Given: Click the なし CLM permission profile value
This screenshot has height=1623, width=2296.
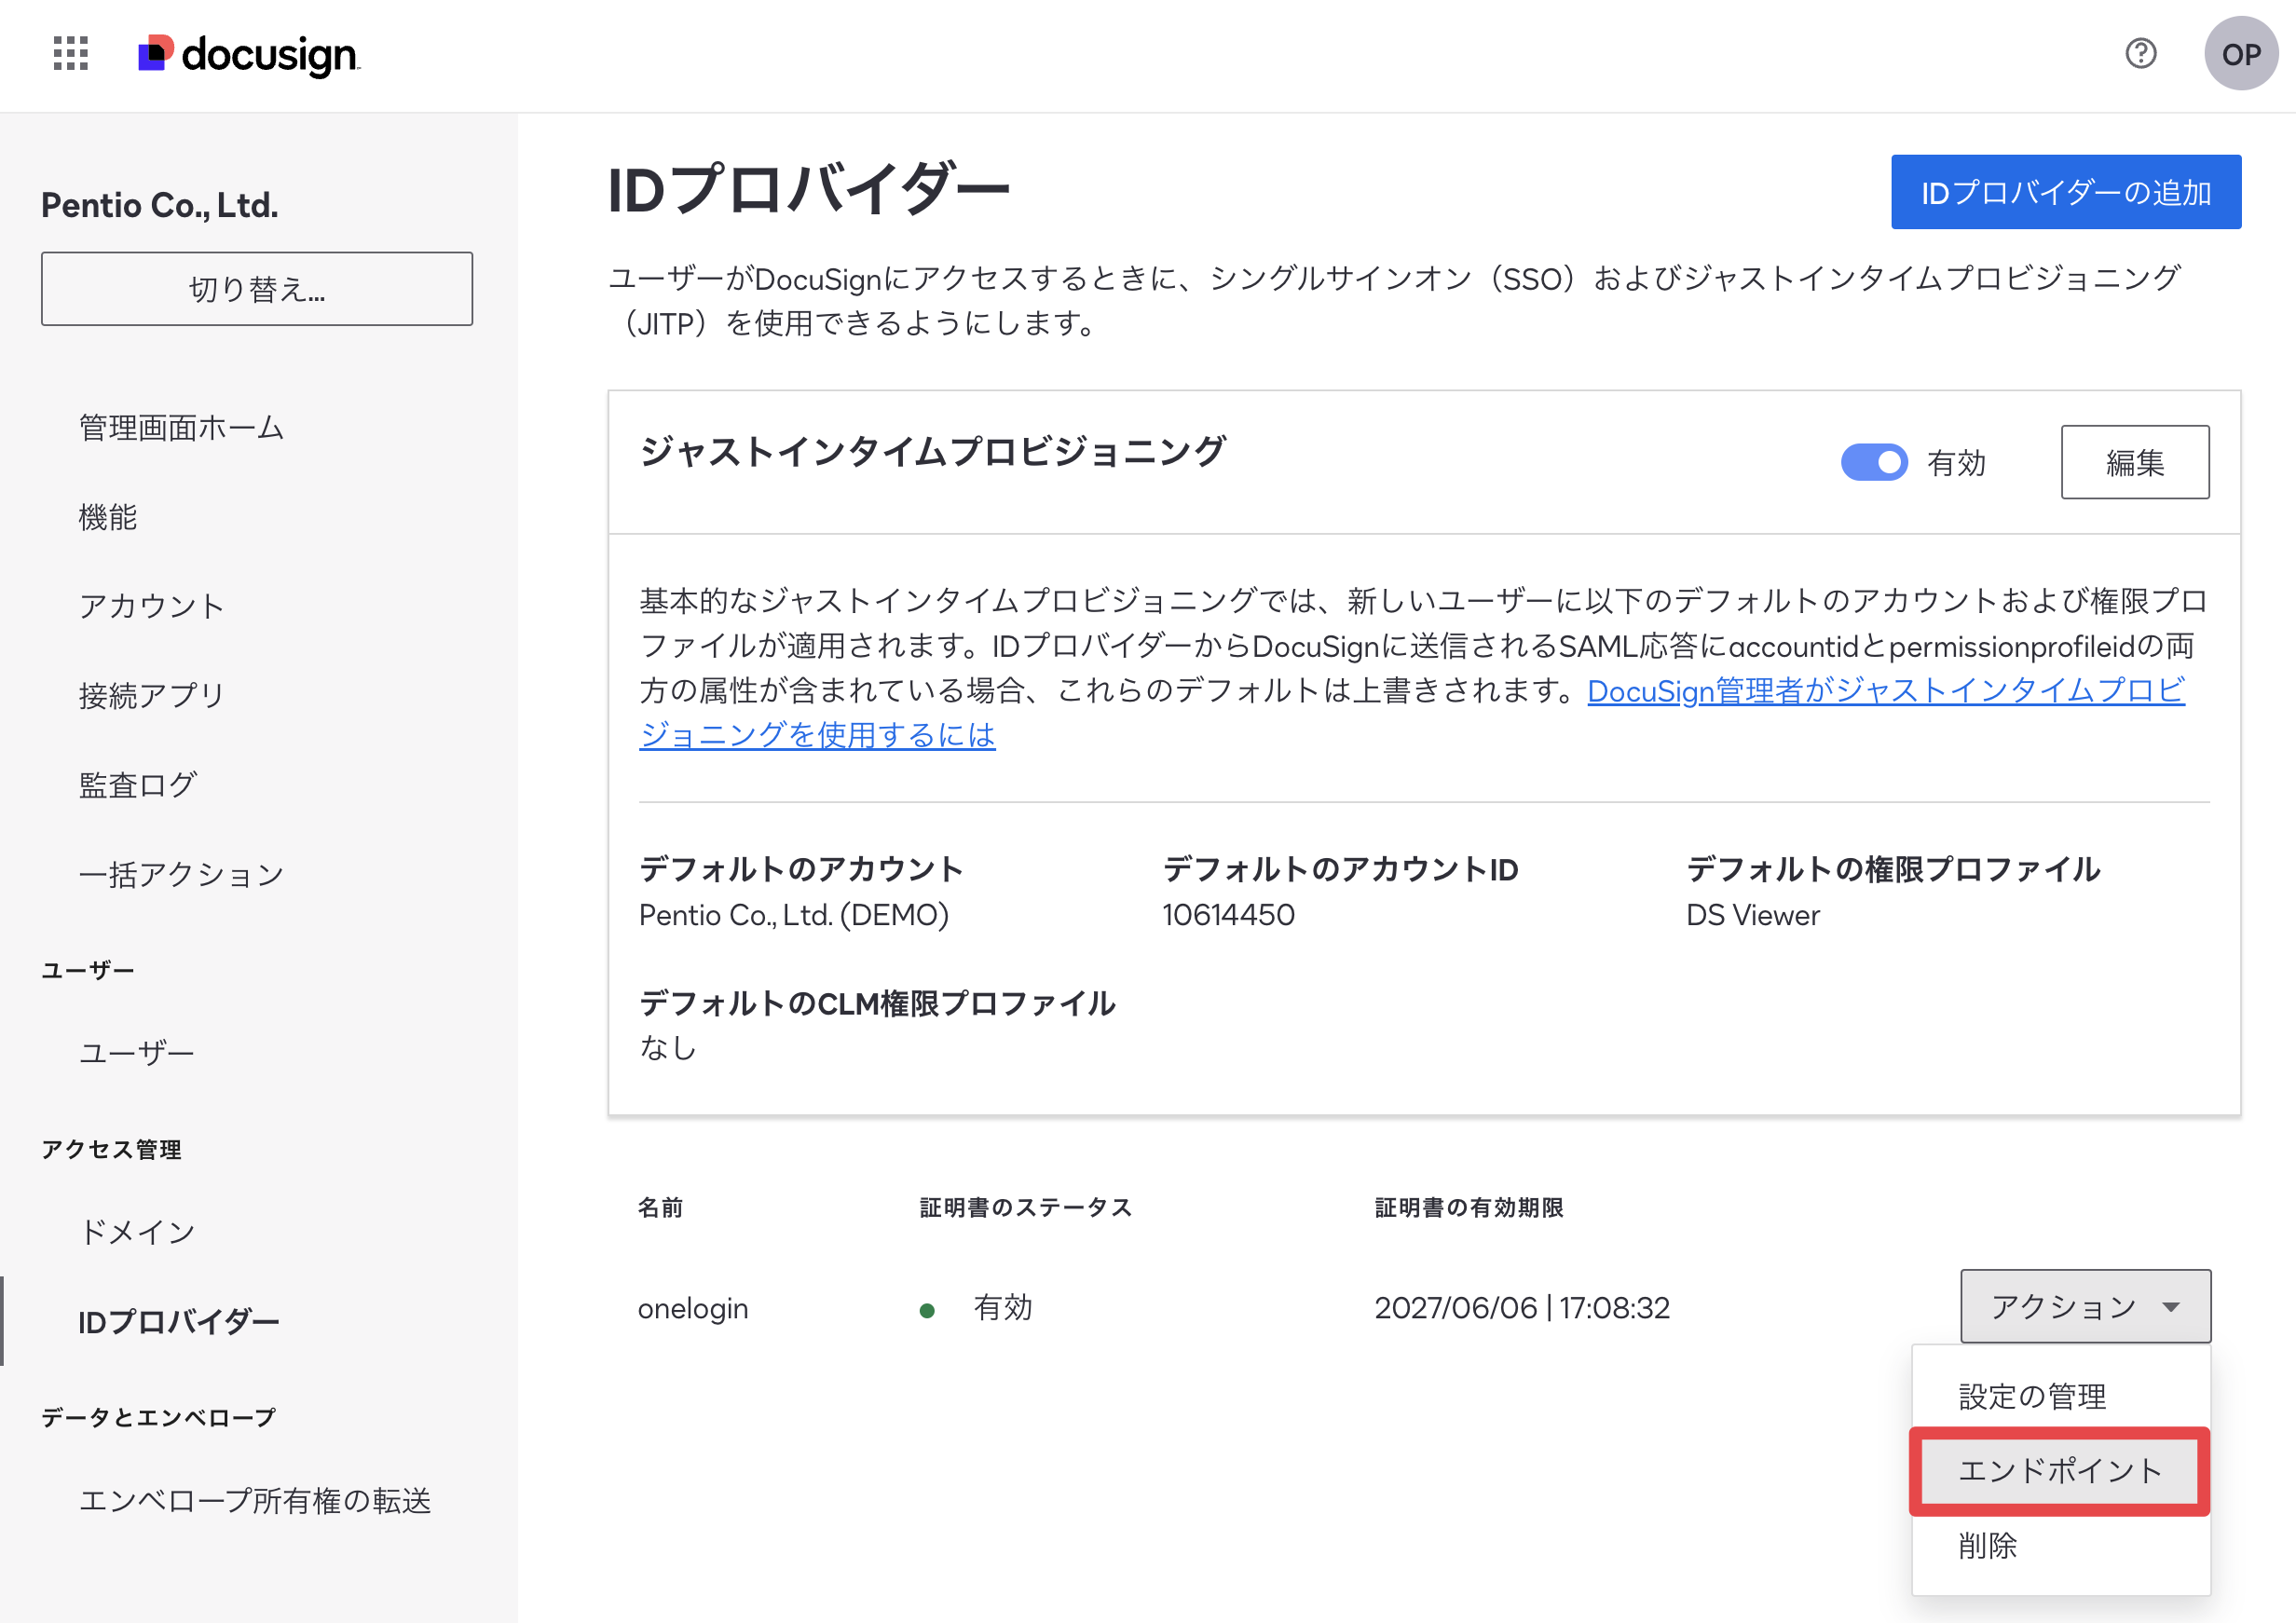Looking at the screenshot, I should 668,1048.
